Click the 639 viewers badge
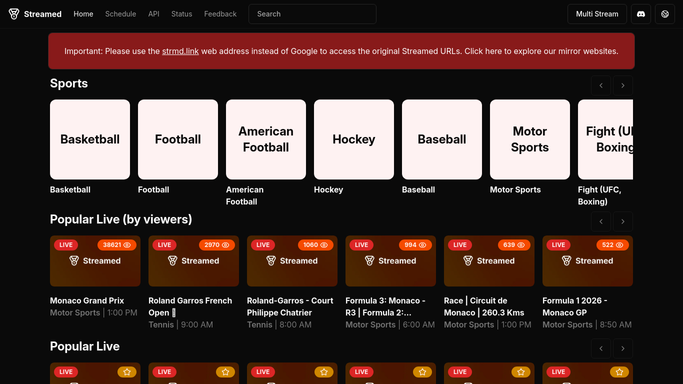 514,245
